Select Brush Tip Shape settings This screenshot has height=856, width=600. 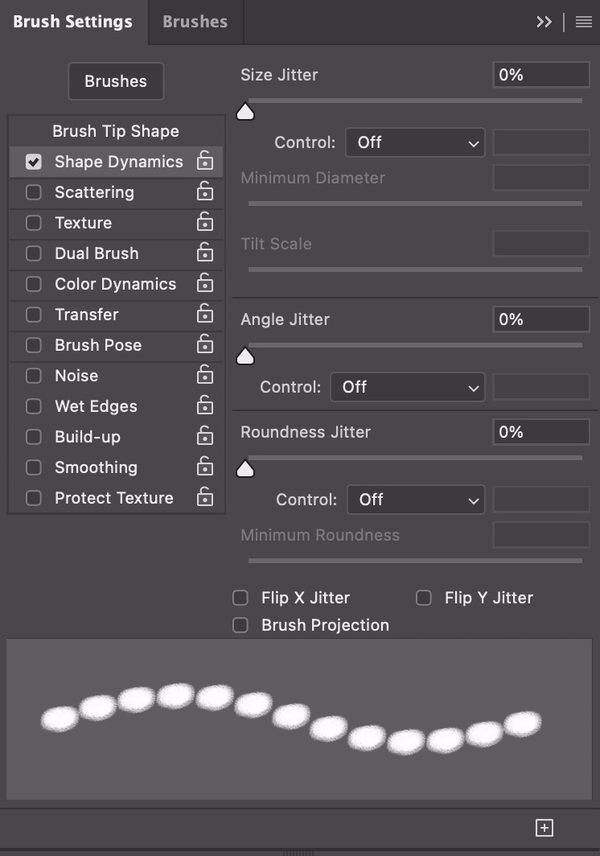[116, 131]
